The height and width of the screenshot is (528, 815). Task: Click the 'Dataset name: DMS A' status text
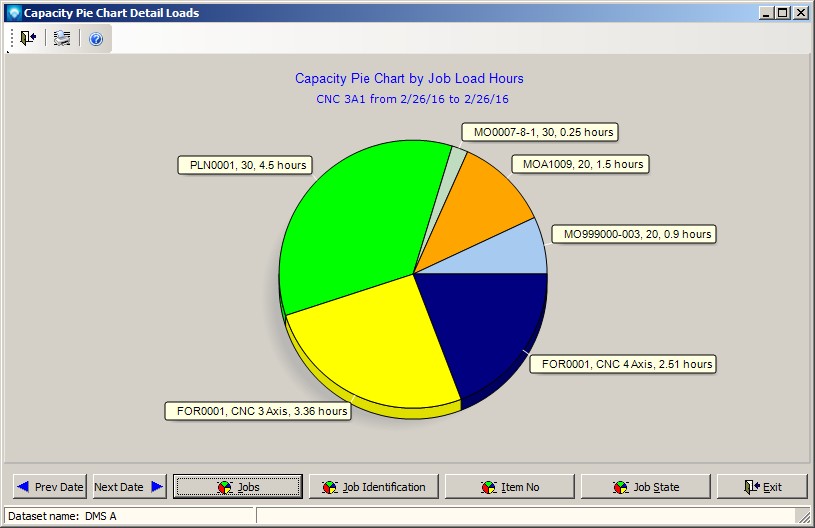tap(62, 516)
